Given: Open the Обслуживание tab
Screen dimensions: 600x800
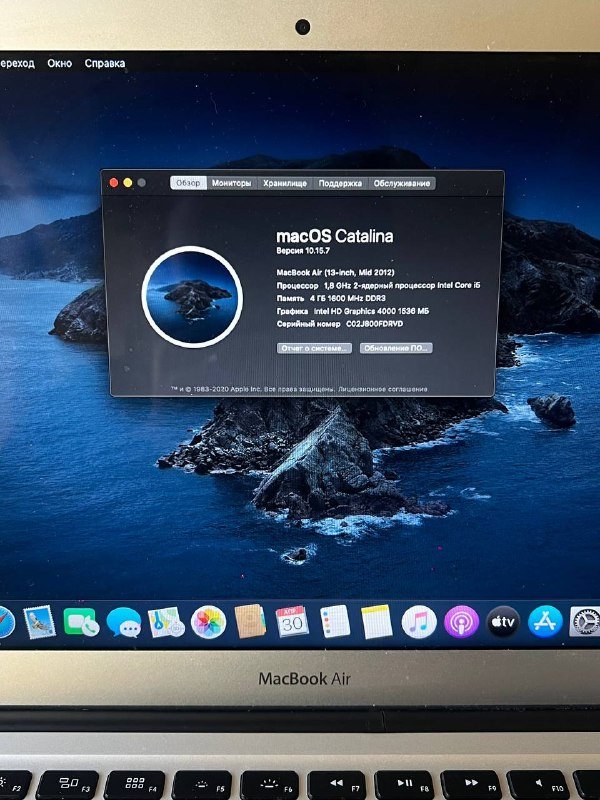Looking at the screenshot, I should pos(402,183).
